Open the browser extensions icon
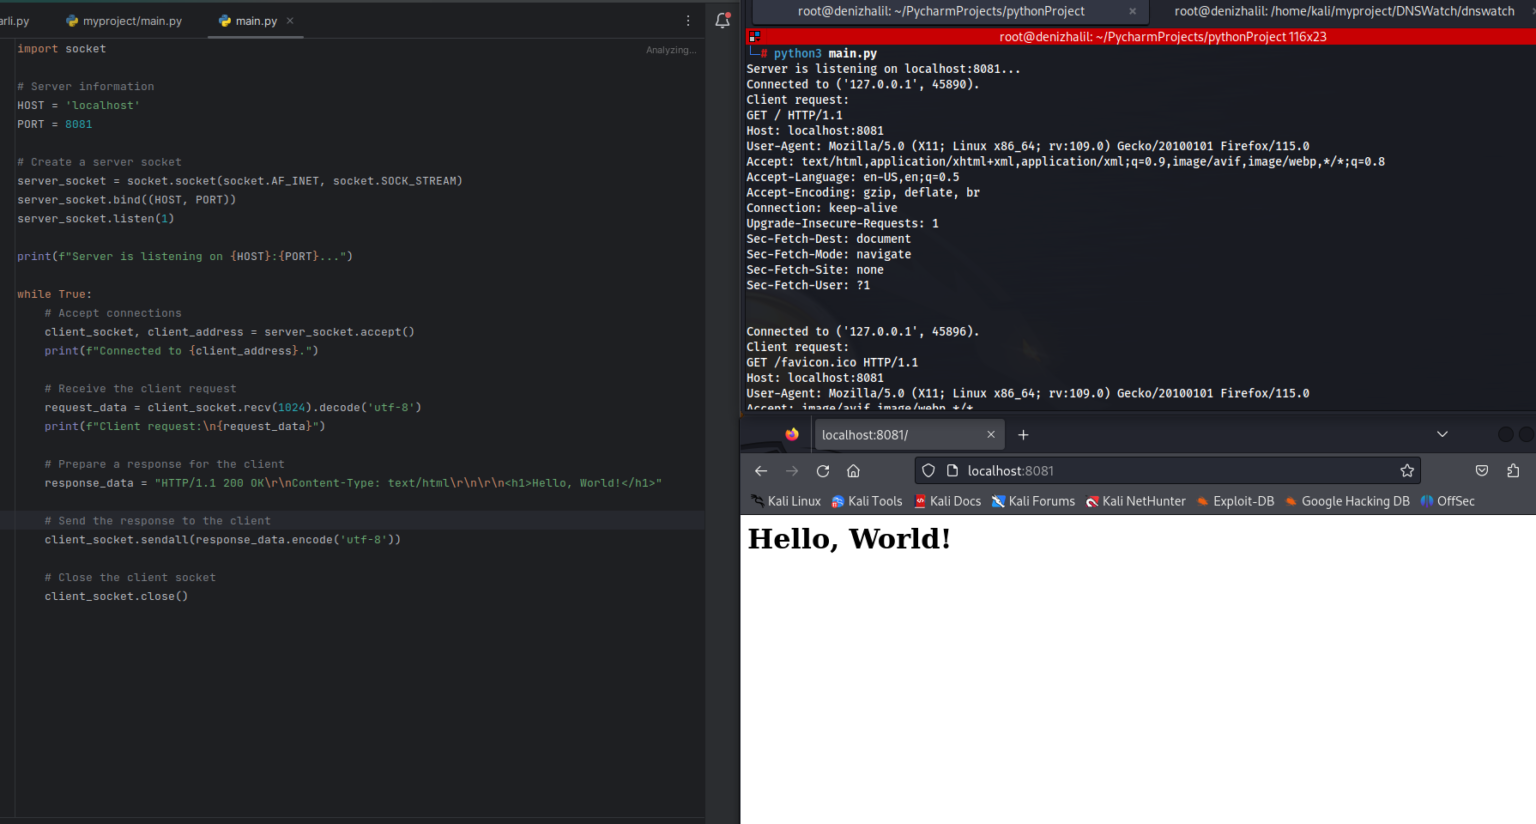This screenshot has width=1536, height=824. [x=1511, y=470]
